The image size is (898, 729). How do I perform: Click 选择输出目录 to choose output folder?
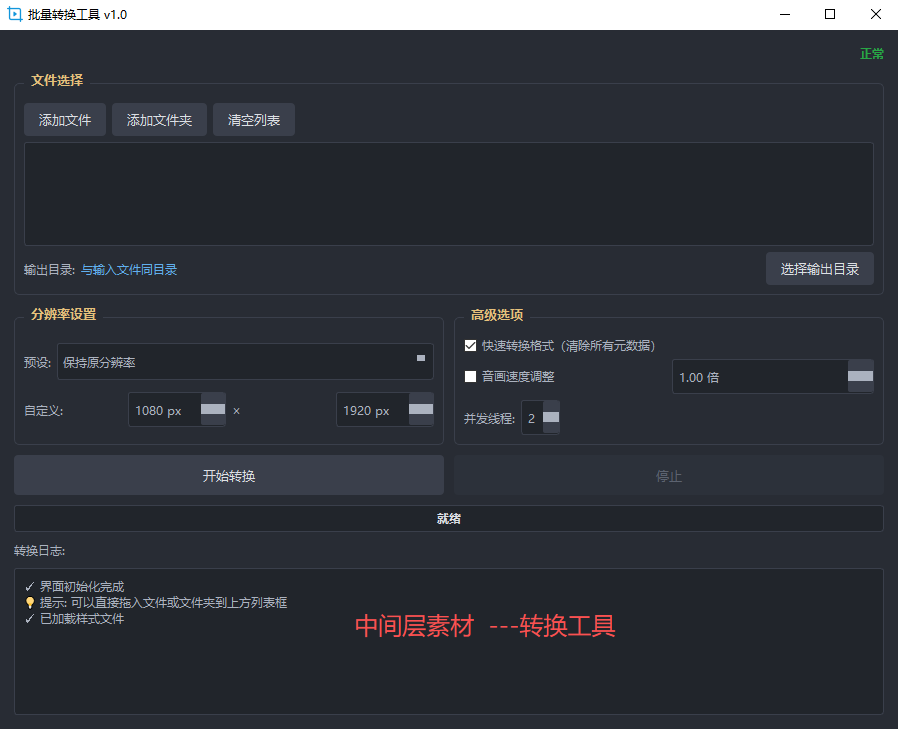pos(819,269)
